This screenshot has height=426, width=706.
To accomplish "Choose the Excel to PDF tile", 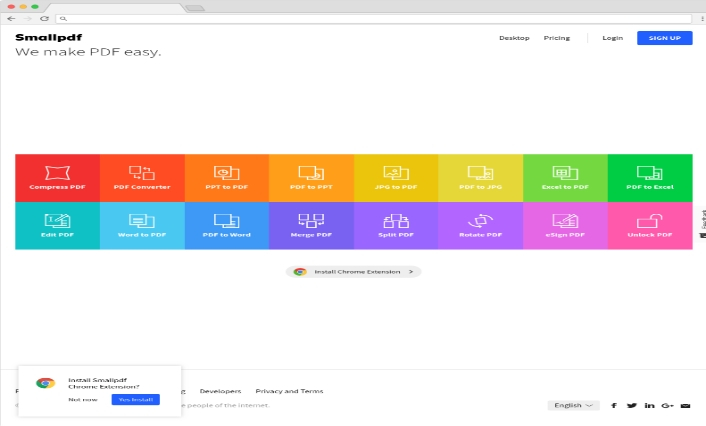I will [x=565, y=178].
